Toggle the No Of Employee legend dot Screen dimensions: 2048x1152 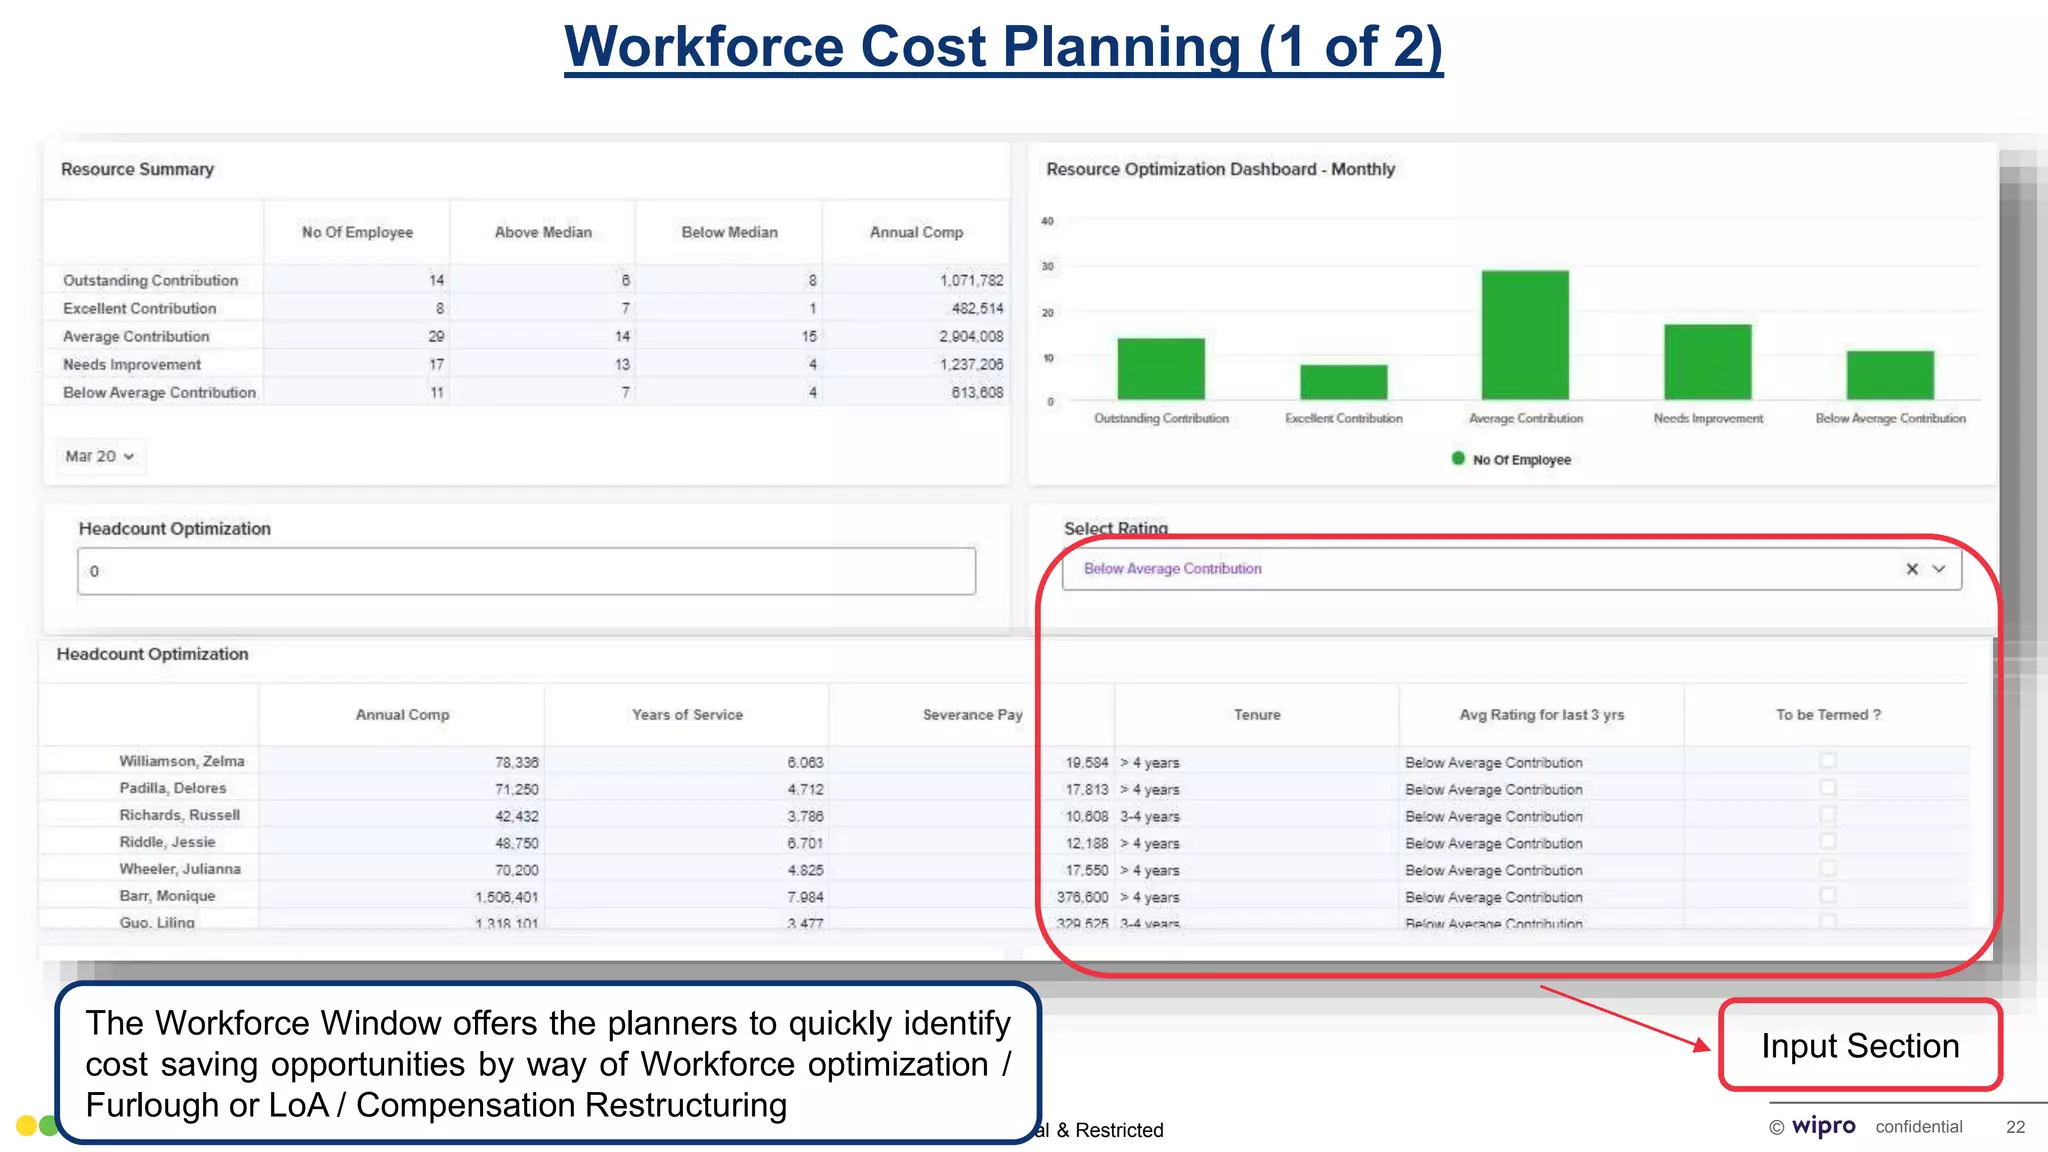click(x=1458, y=459)
